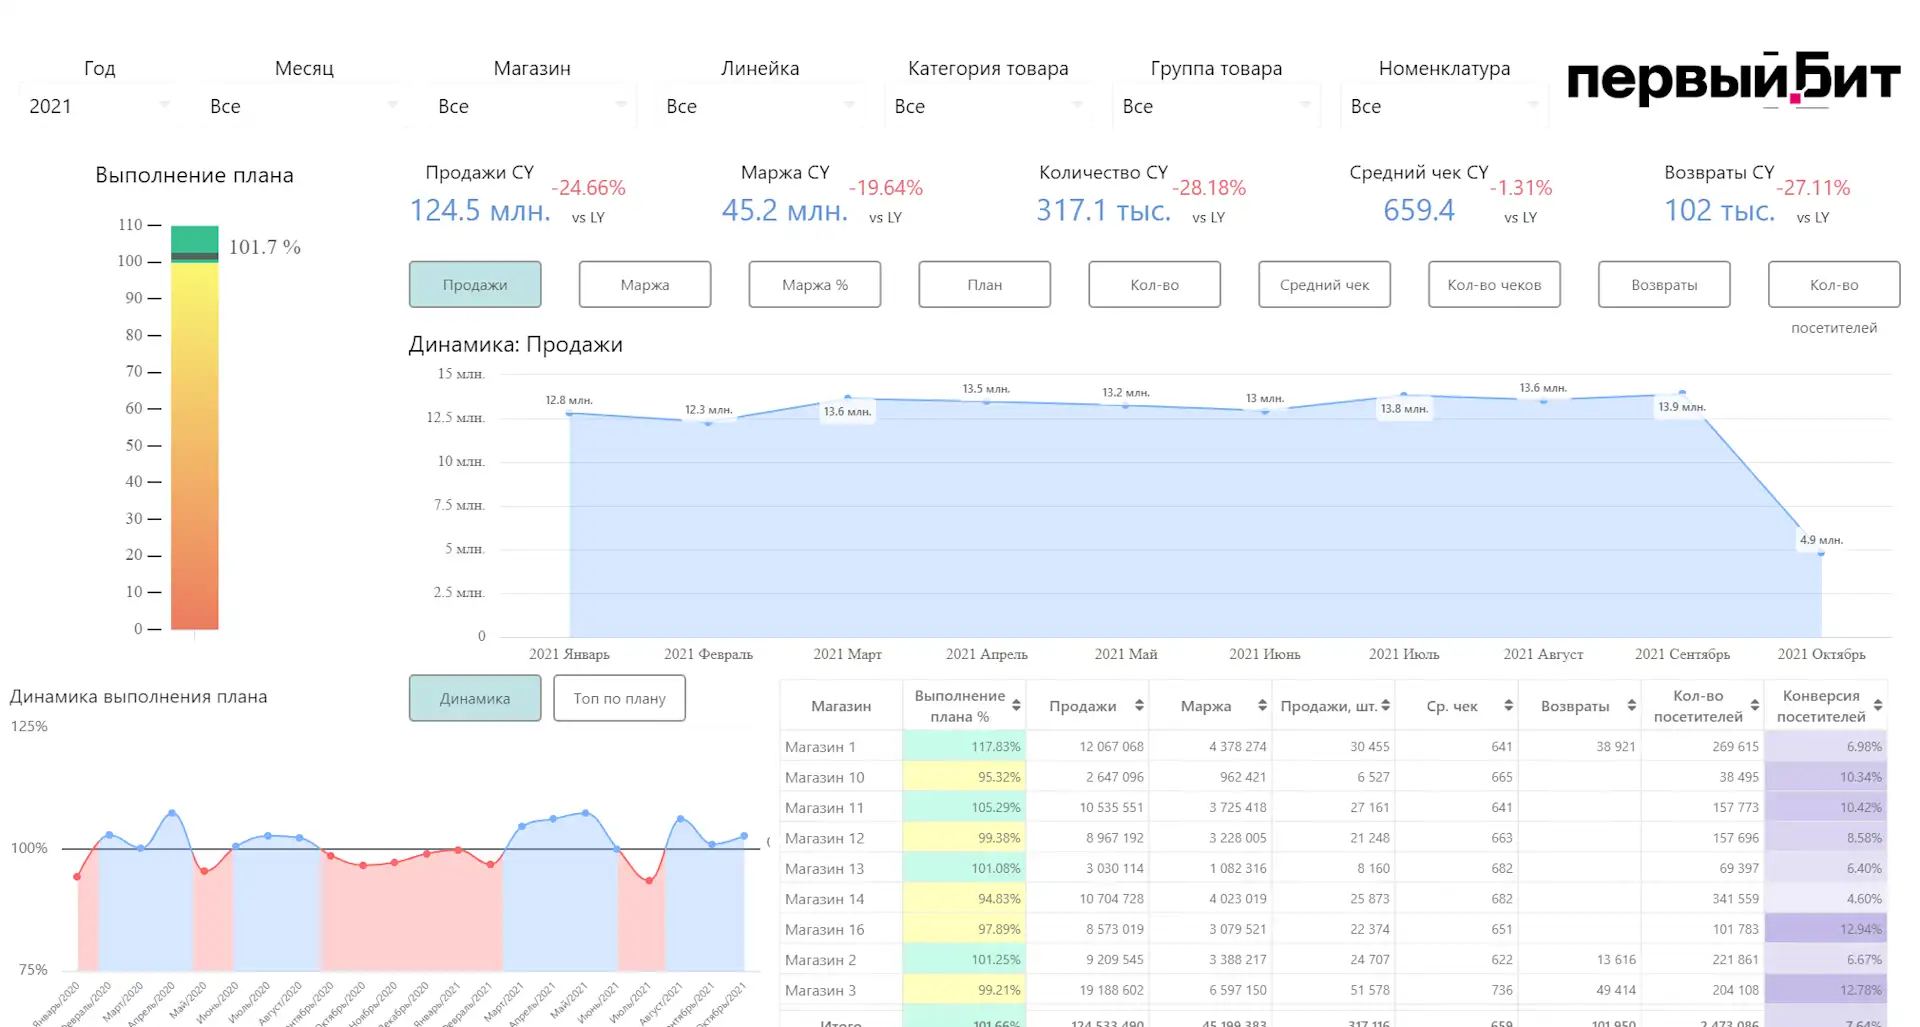Select the Динамика tab
The width and height of the screenshot is (1920, 1027).
[x=475, y=698]
